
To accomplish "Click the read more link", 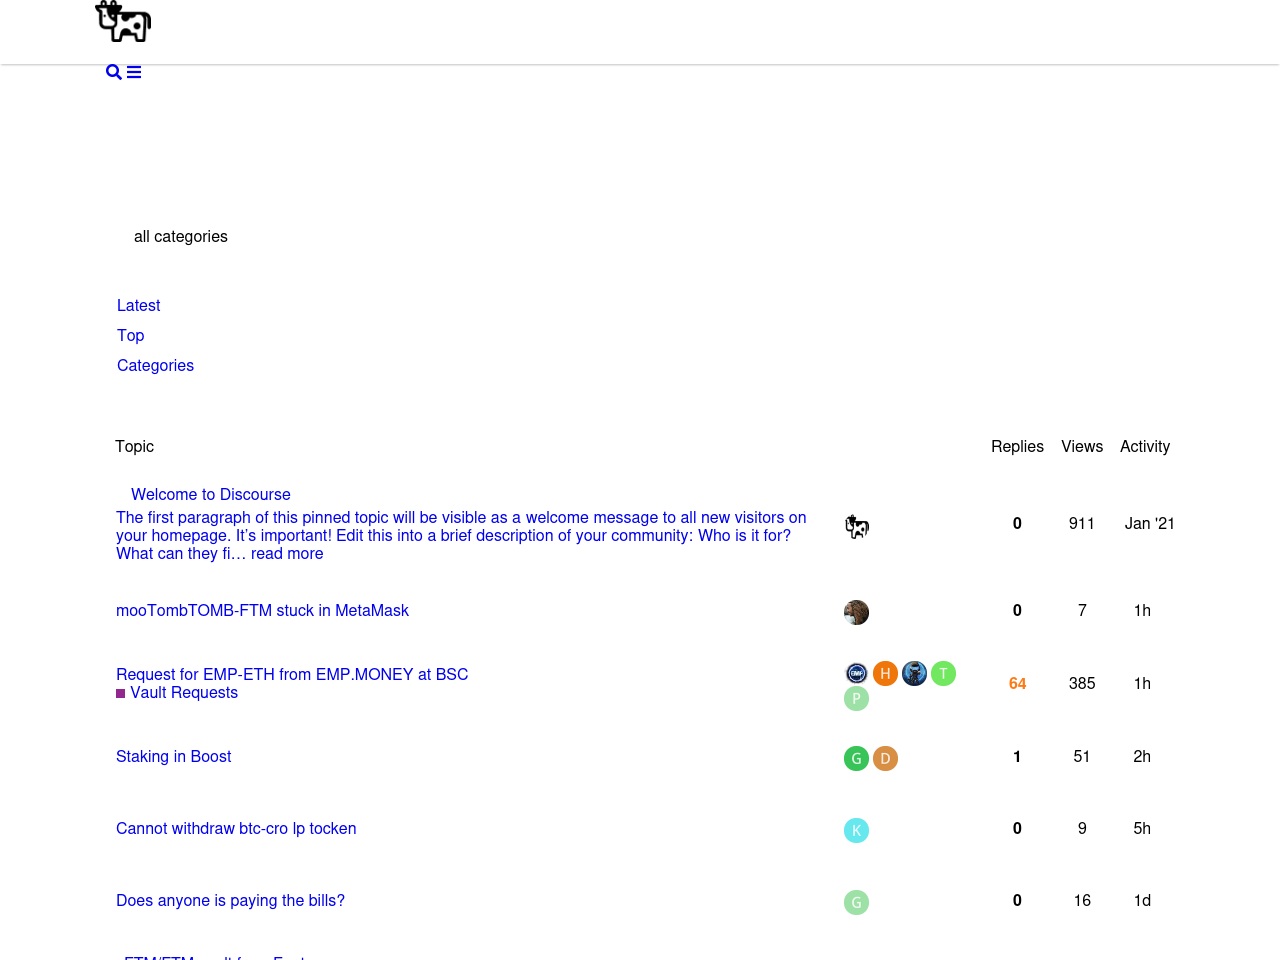I will pyautogui.click(x=287, y=554).
